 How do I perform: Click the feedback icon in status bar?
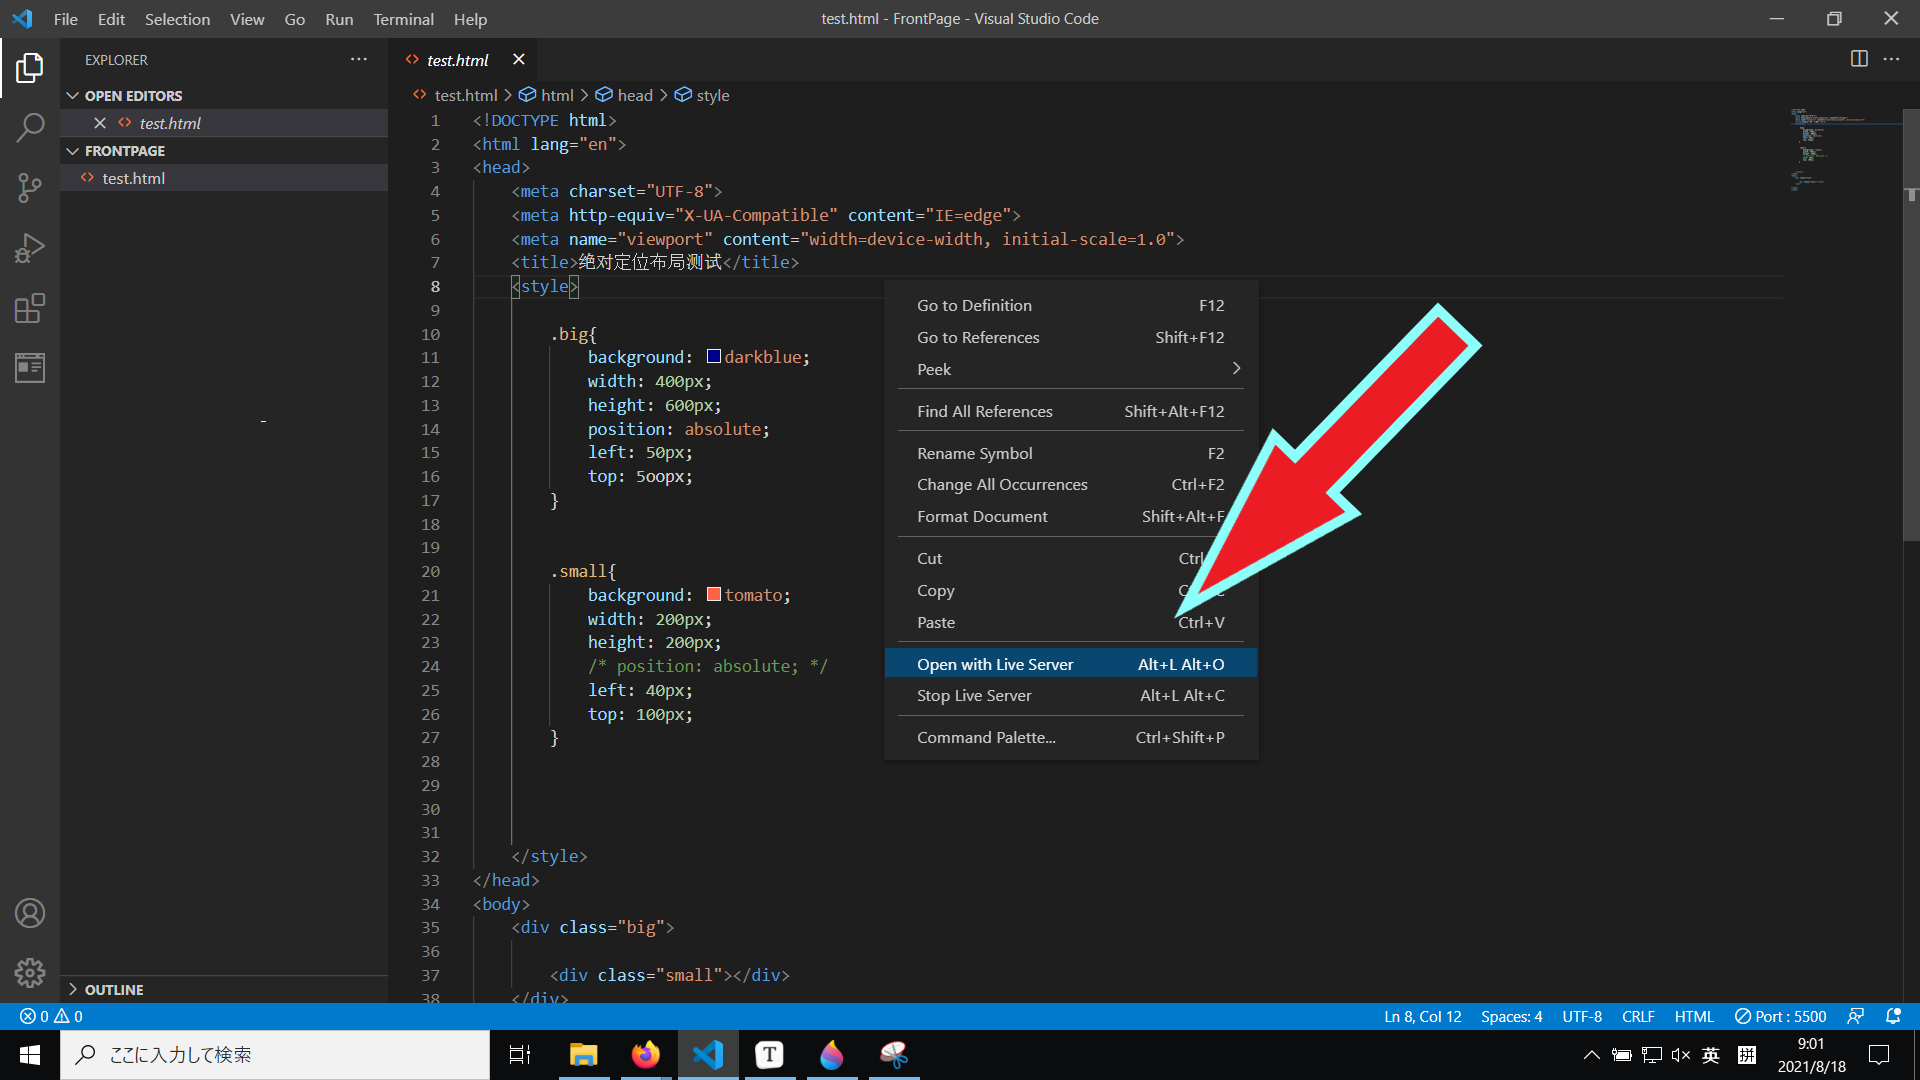[x=1855, y=1016]
